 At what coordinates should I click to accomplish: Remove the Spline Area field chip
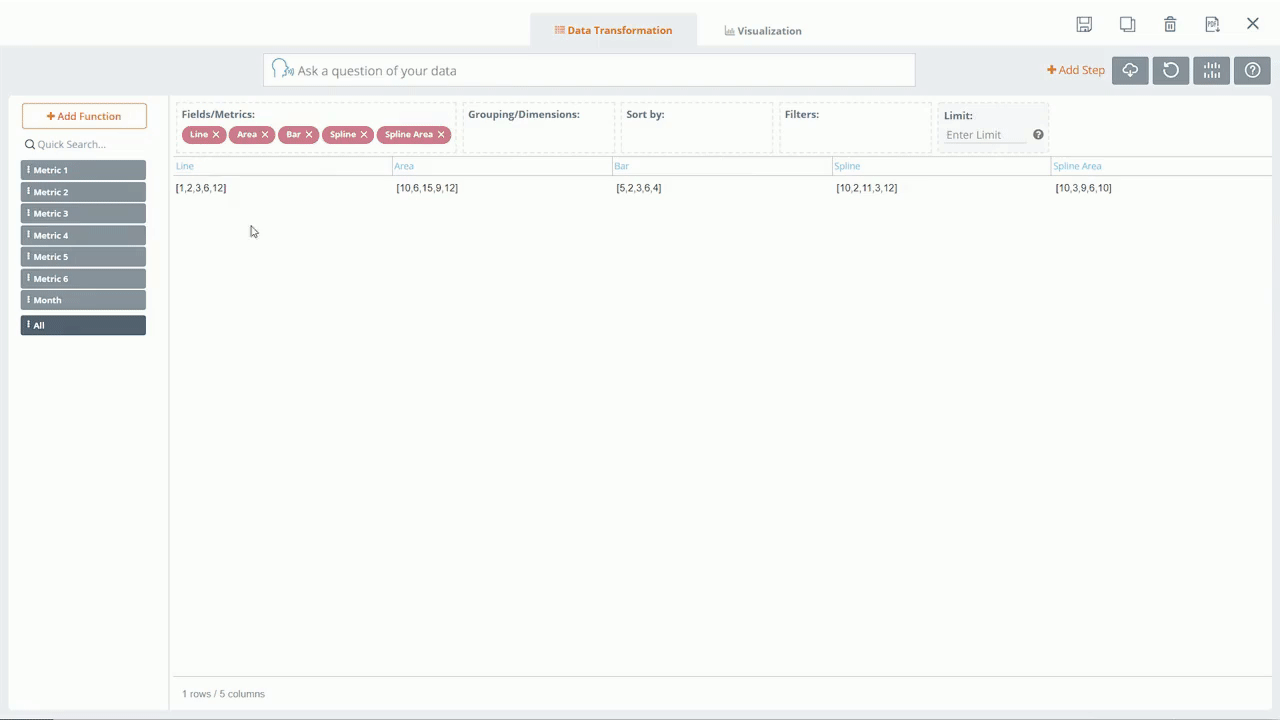[441, 135]
